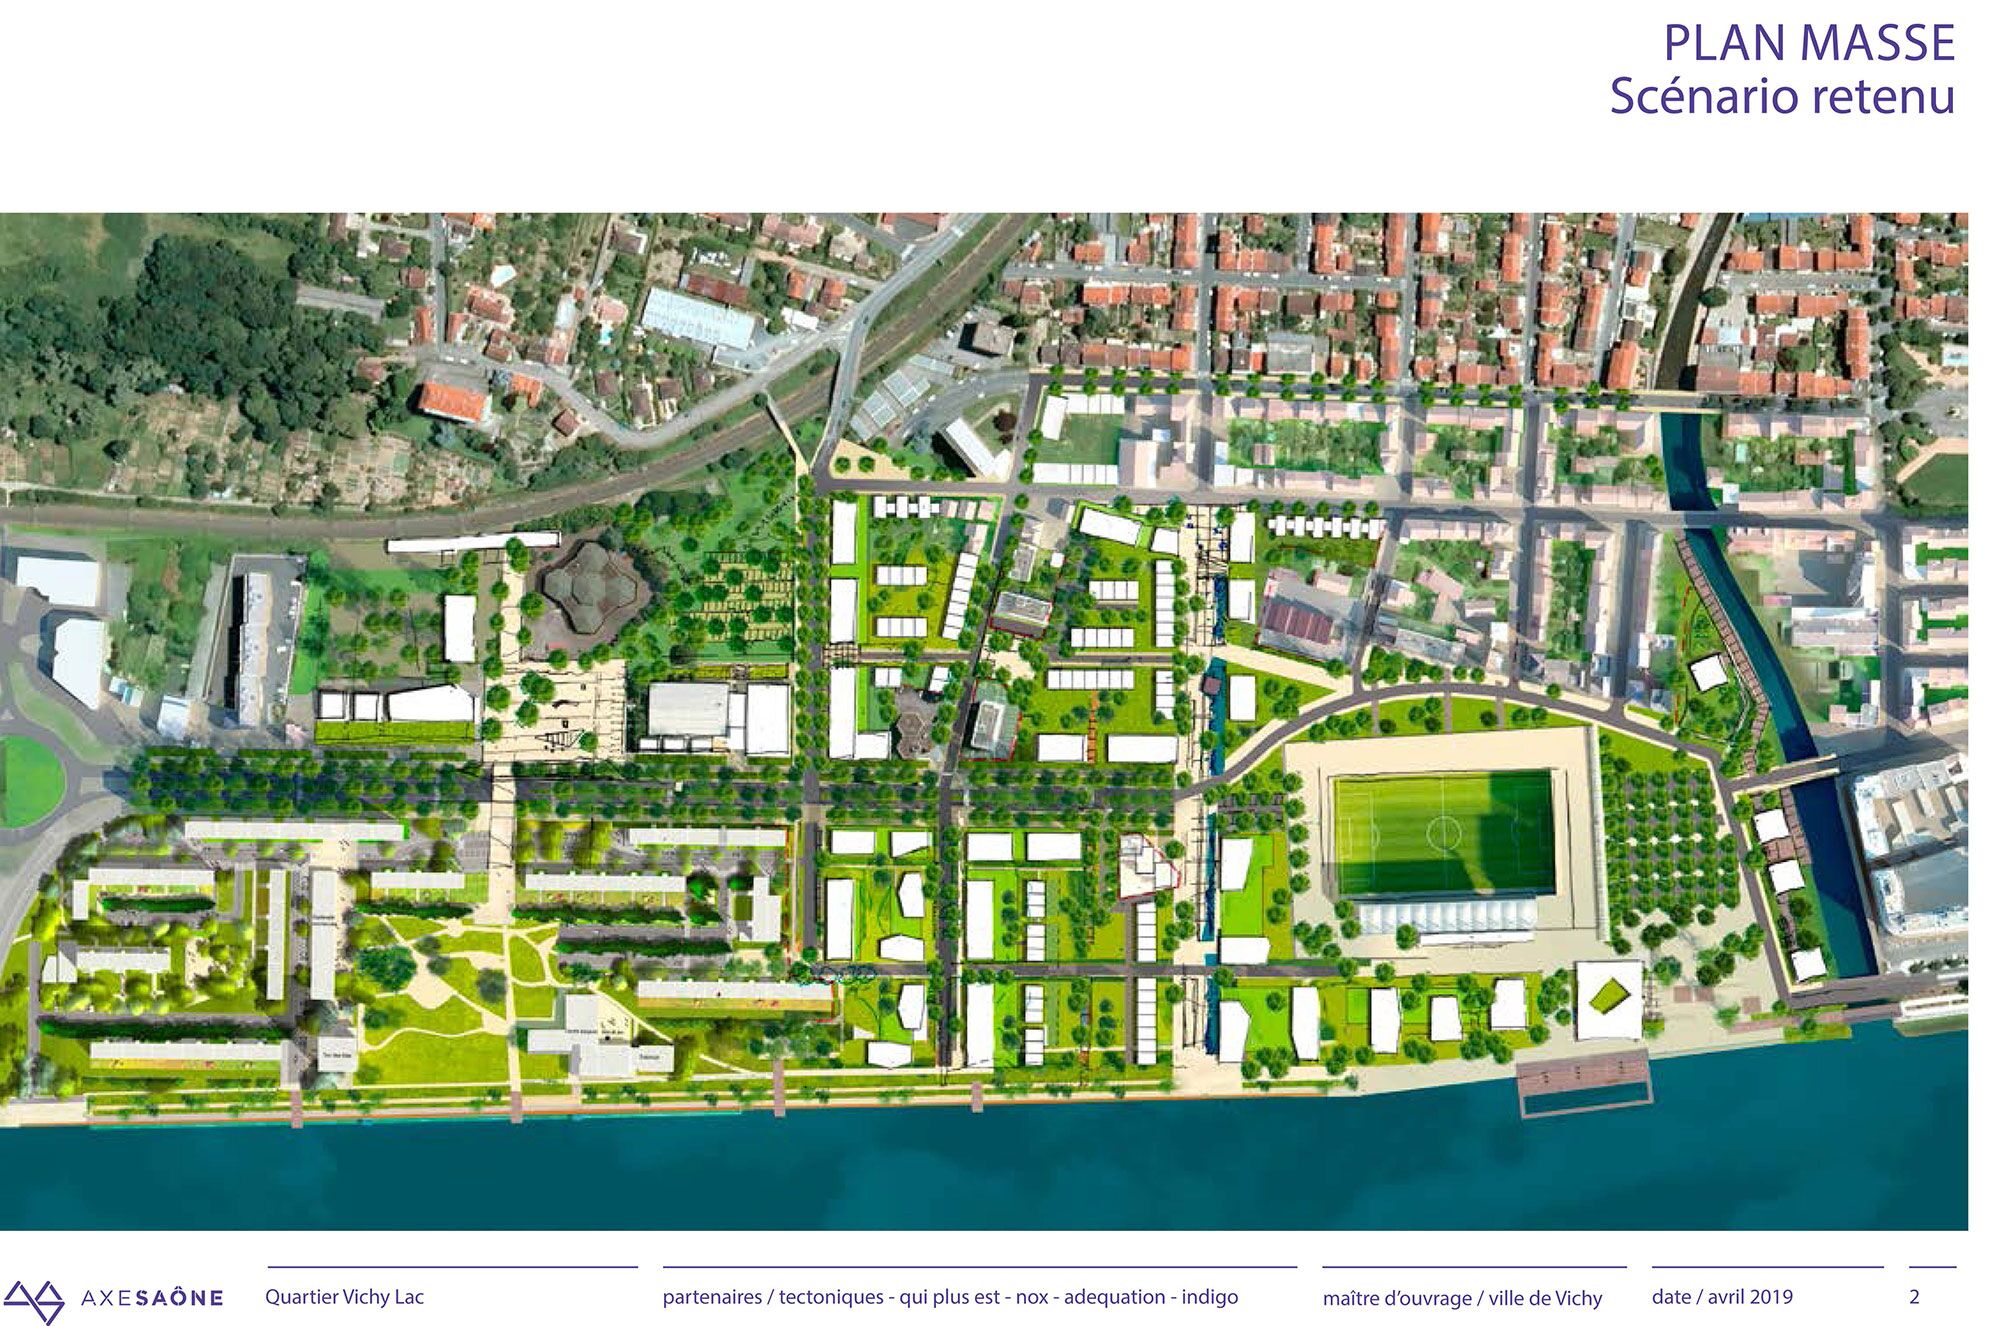Click the Quartier Vichy Lac footer label
This screenshot has height=1326, width=2000.
344,1297
